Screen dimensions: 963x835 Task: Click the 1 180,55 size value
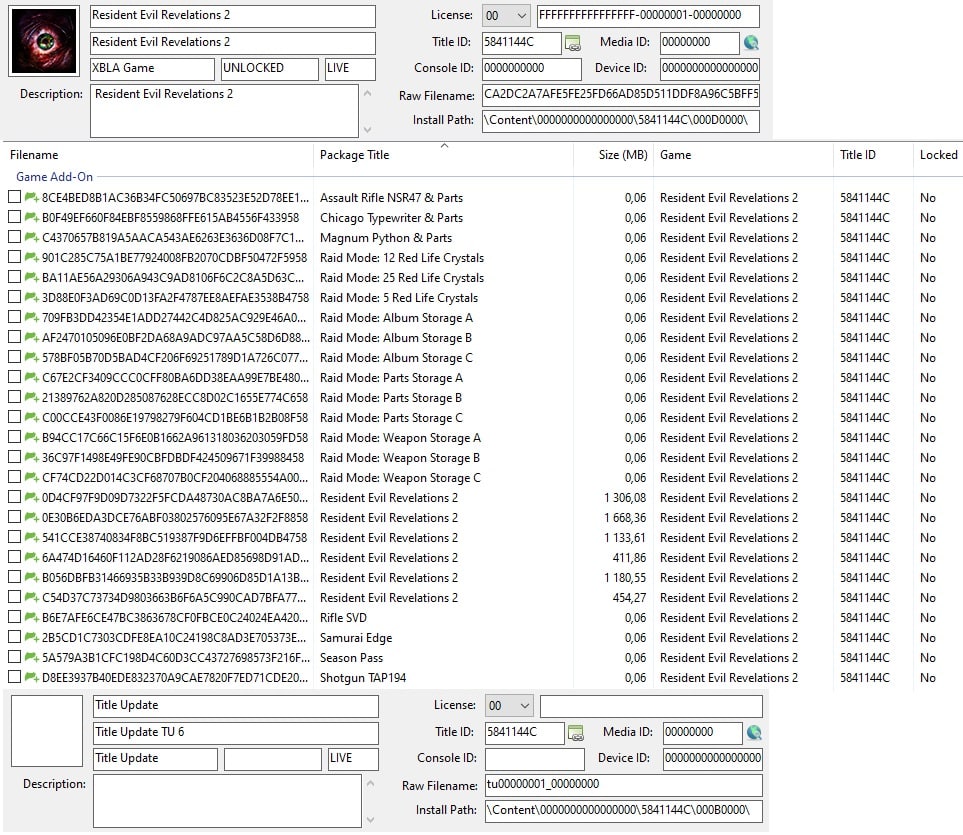(x=625, y=578)
